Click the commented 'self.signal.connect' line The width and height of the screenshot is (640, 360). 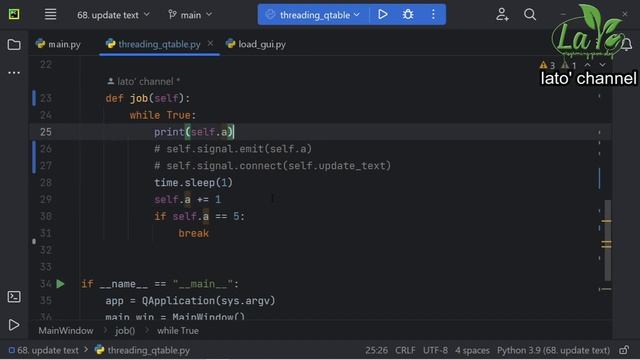[x=273, y=166]
